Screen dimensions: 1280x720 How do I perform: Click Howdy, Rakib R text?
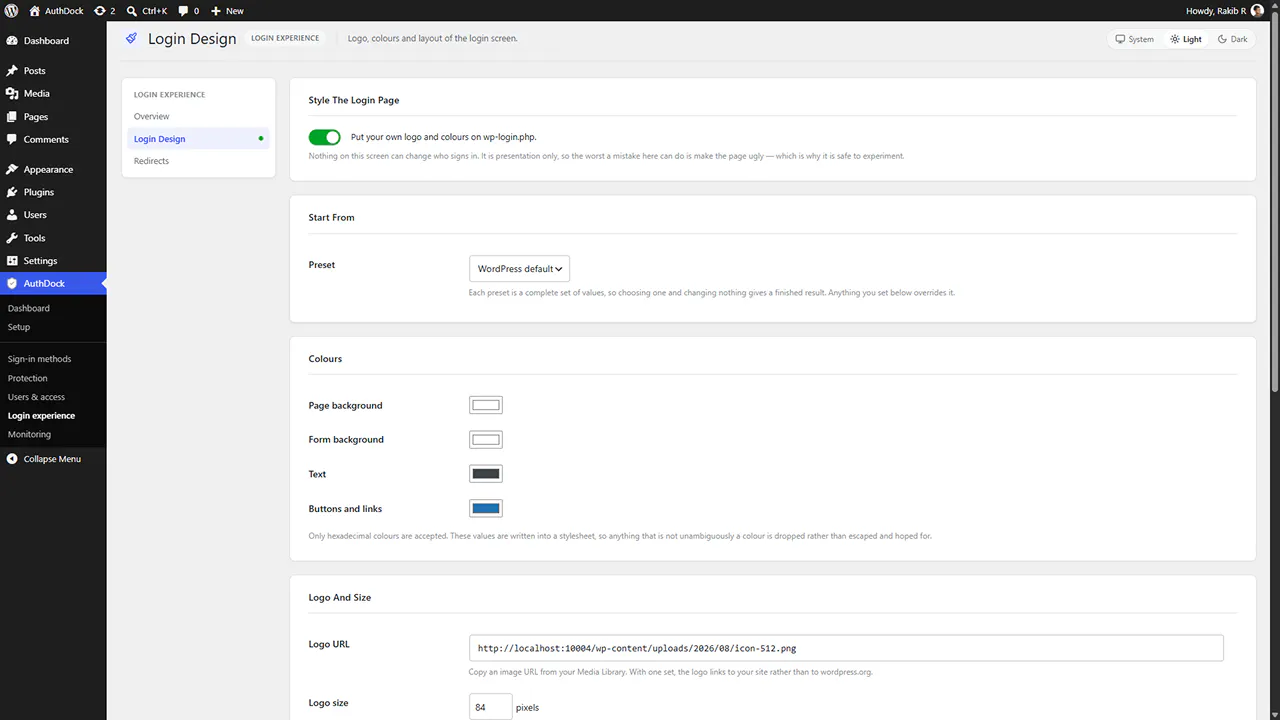coord(1216,11)
